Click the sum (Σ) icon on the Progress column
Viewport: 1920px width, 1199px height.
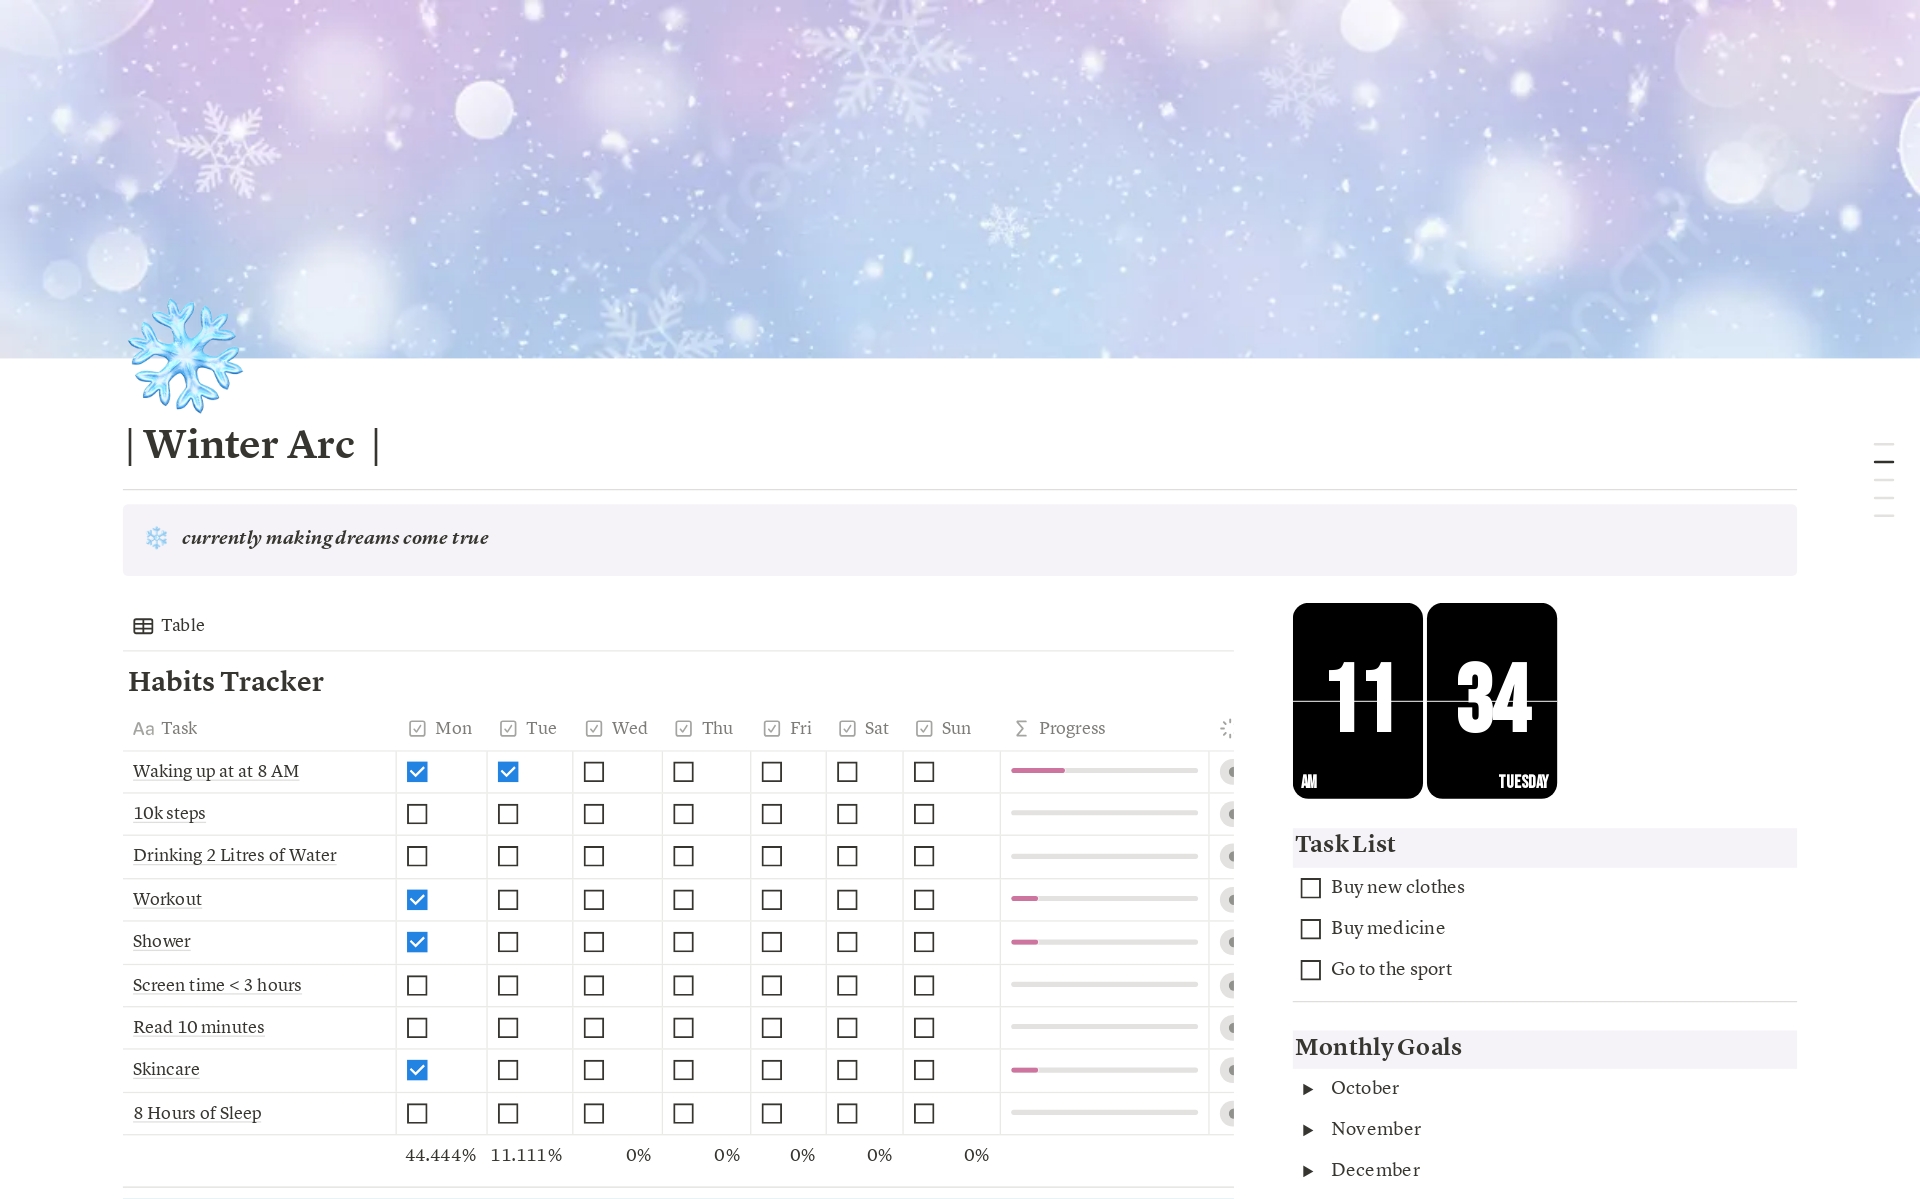coord(1020,728)
